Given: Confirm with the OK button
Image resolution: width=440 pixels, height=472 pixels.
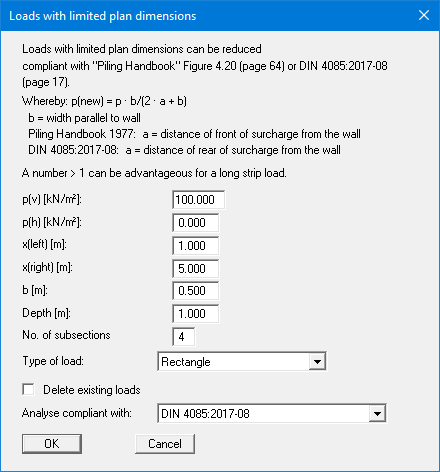Looking at the screenshot, I should coord(52,444).
